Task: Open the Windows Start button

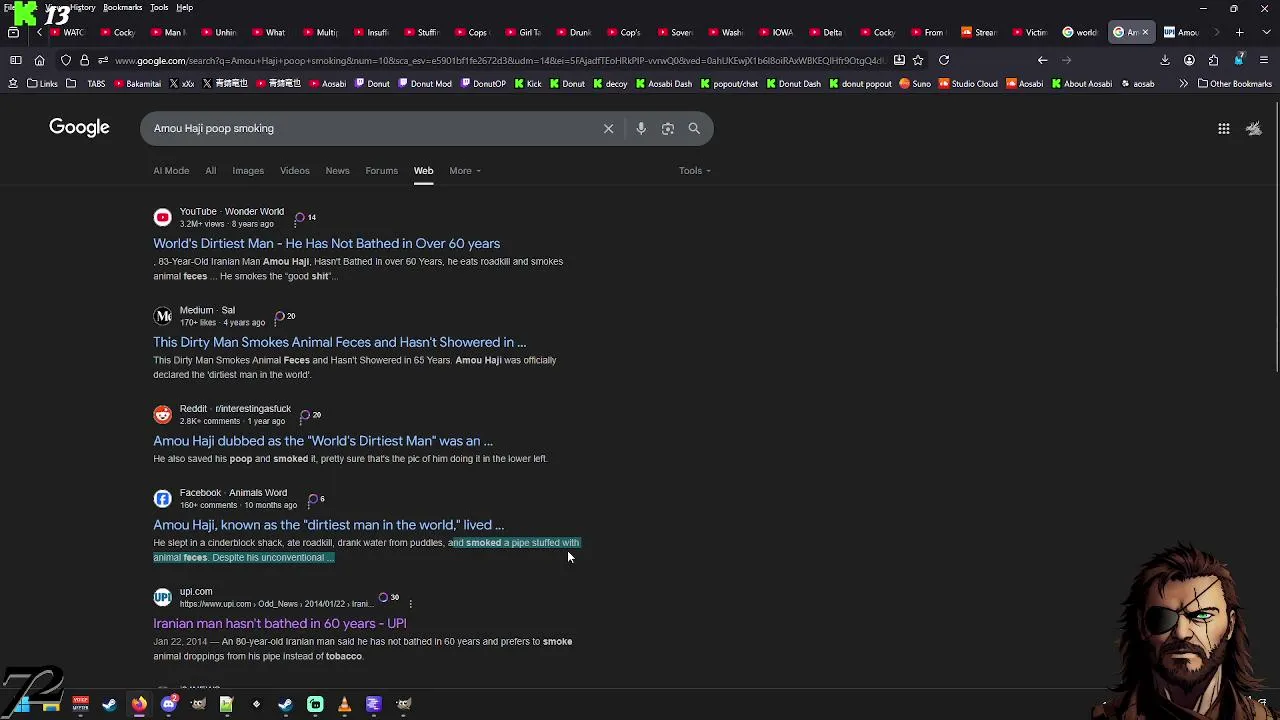Action: pos(22,704)
